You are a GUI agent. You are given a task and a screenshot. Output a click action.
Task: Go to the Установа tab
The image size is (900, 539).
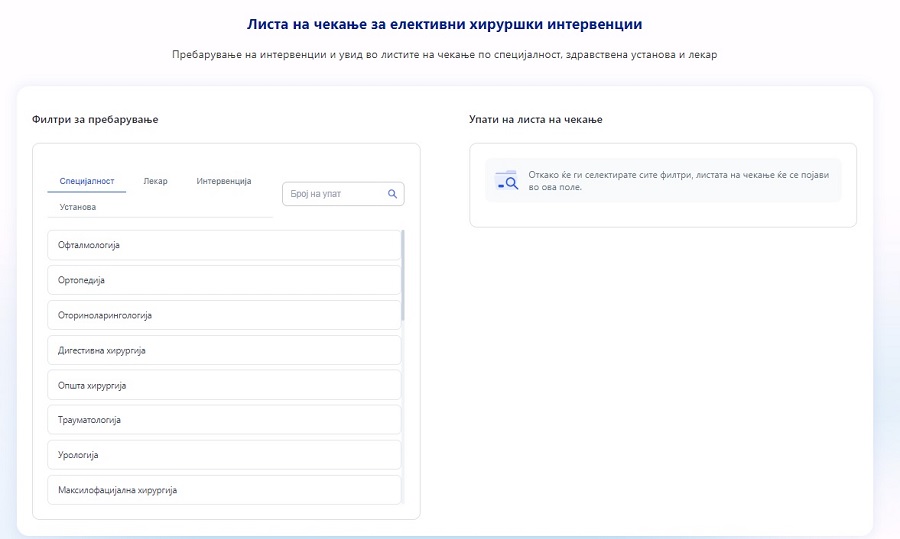click(78, 207)
